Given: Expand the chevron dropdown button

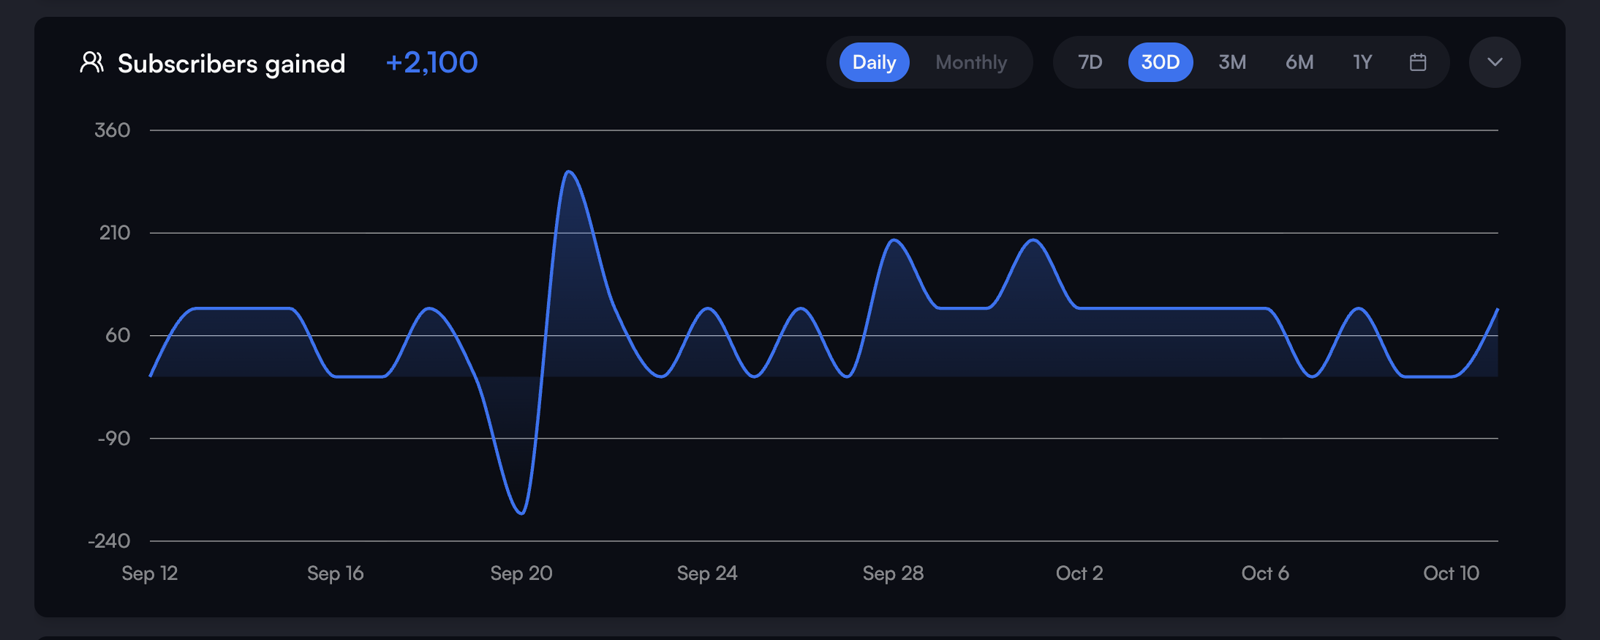Looking at the screenshot, I should (1494, 62).
